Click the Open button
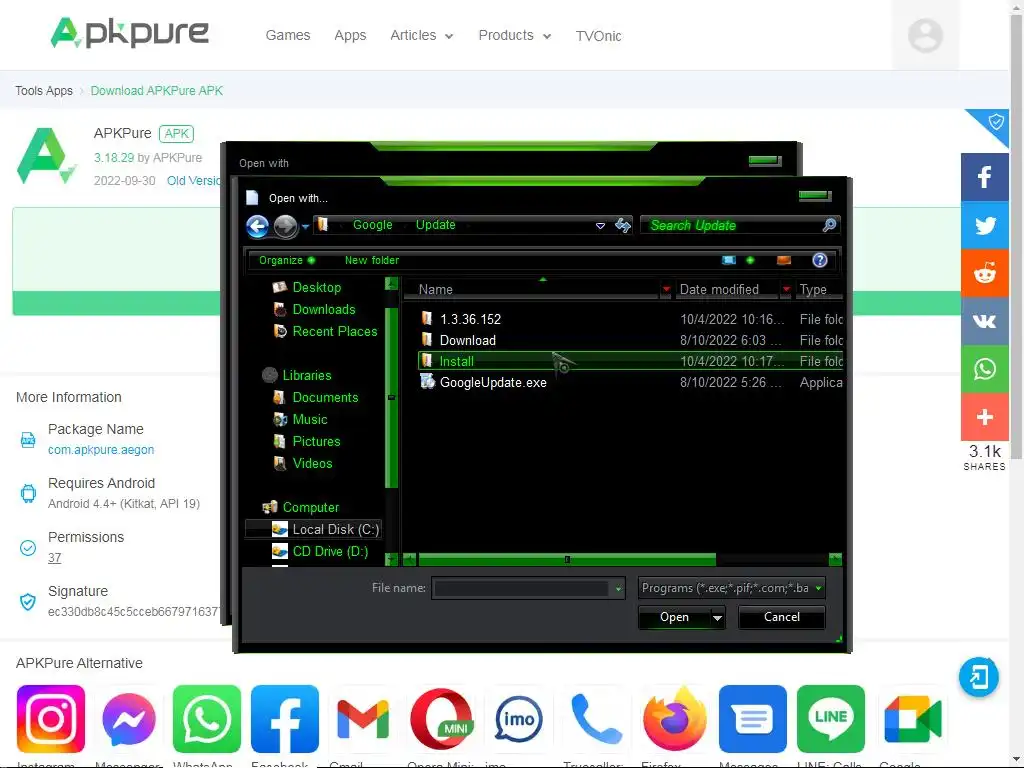This screenshot has width=1024, height=768. coord(675,617)
